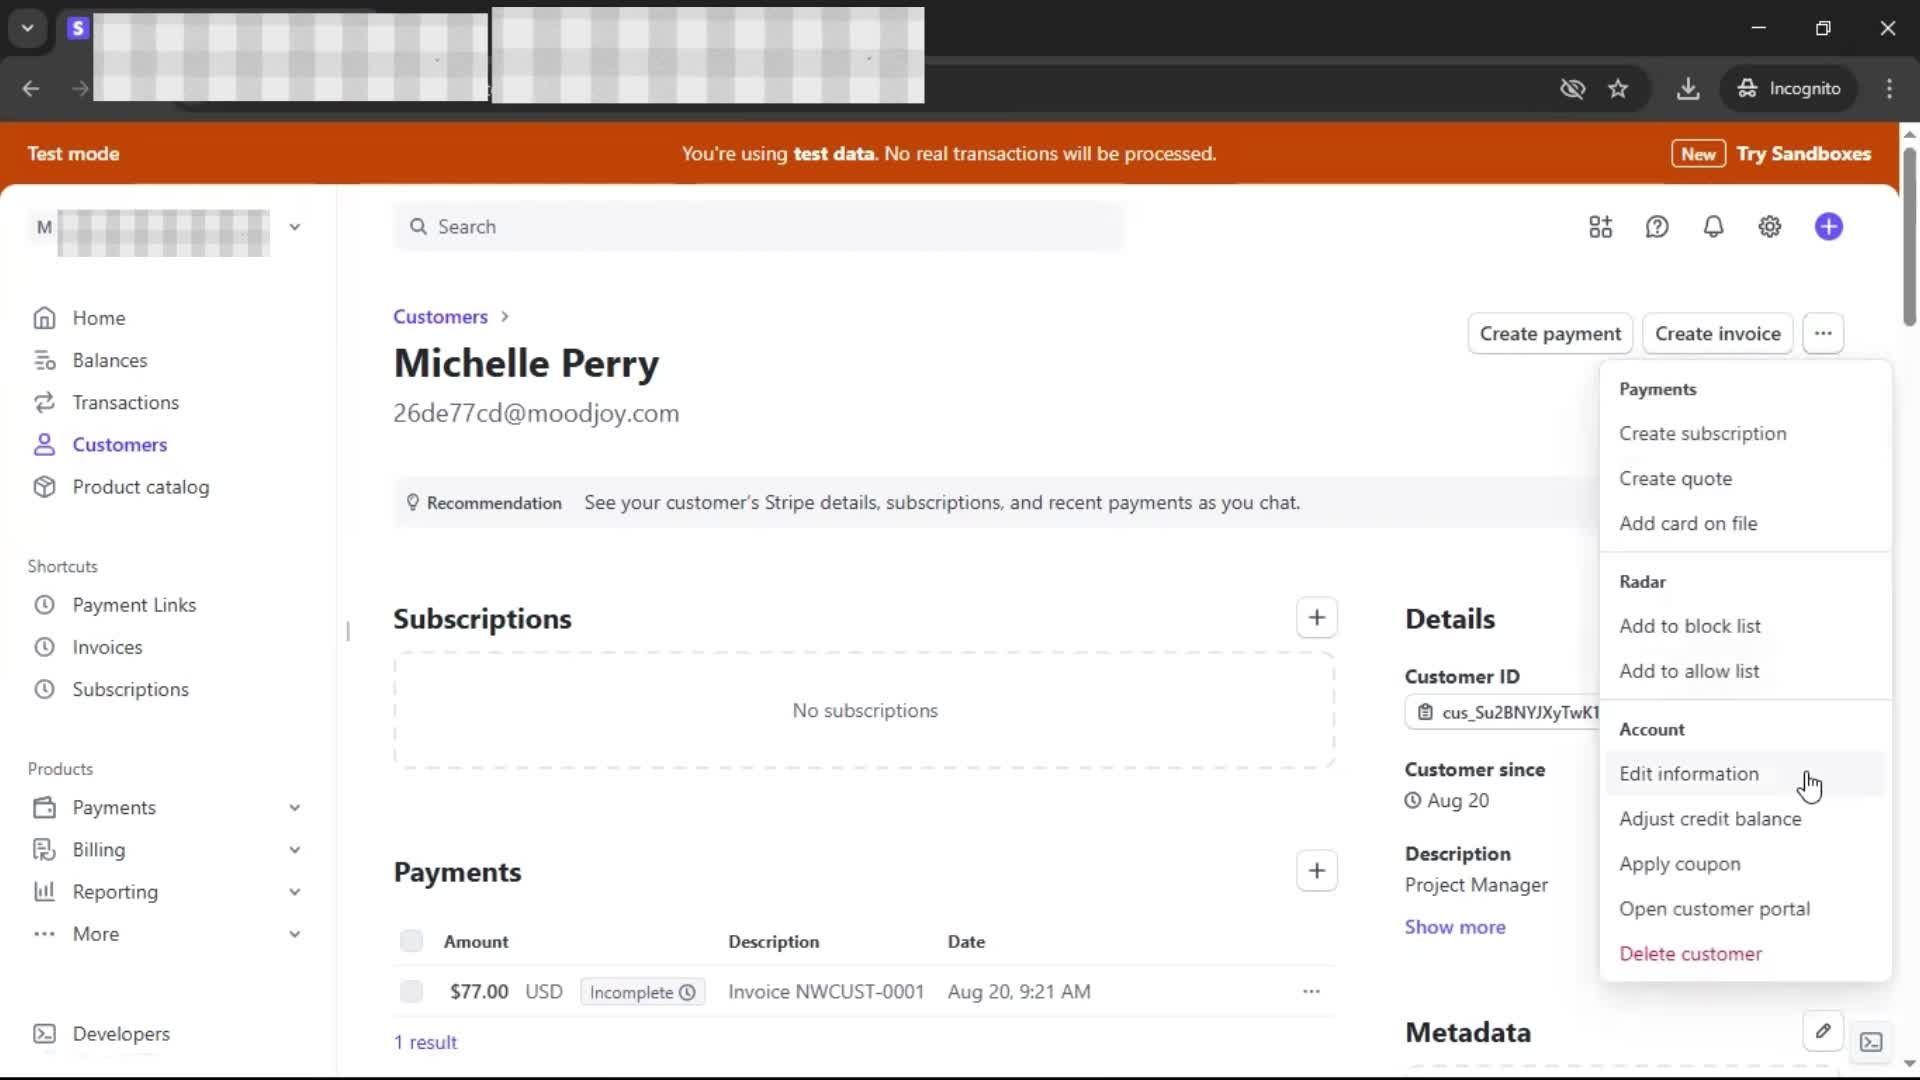
Task: Click the eye-slash tracking protection icon
Action: click(x=1572, y=89)
